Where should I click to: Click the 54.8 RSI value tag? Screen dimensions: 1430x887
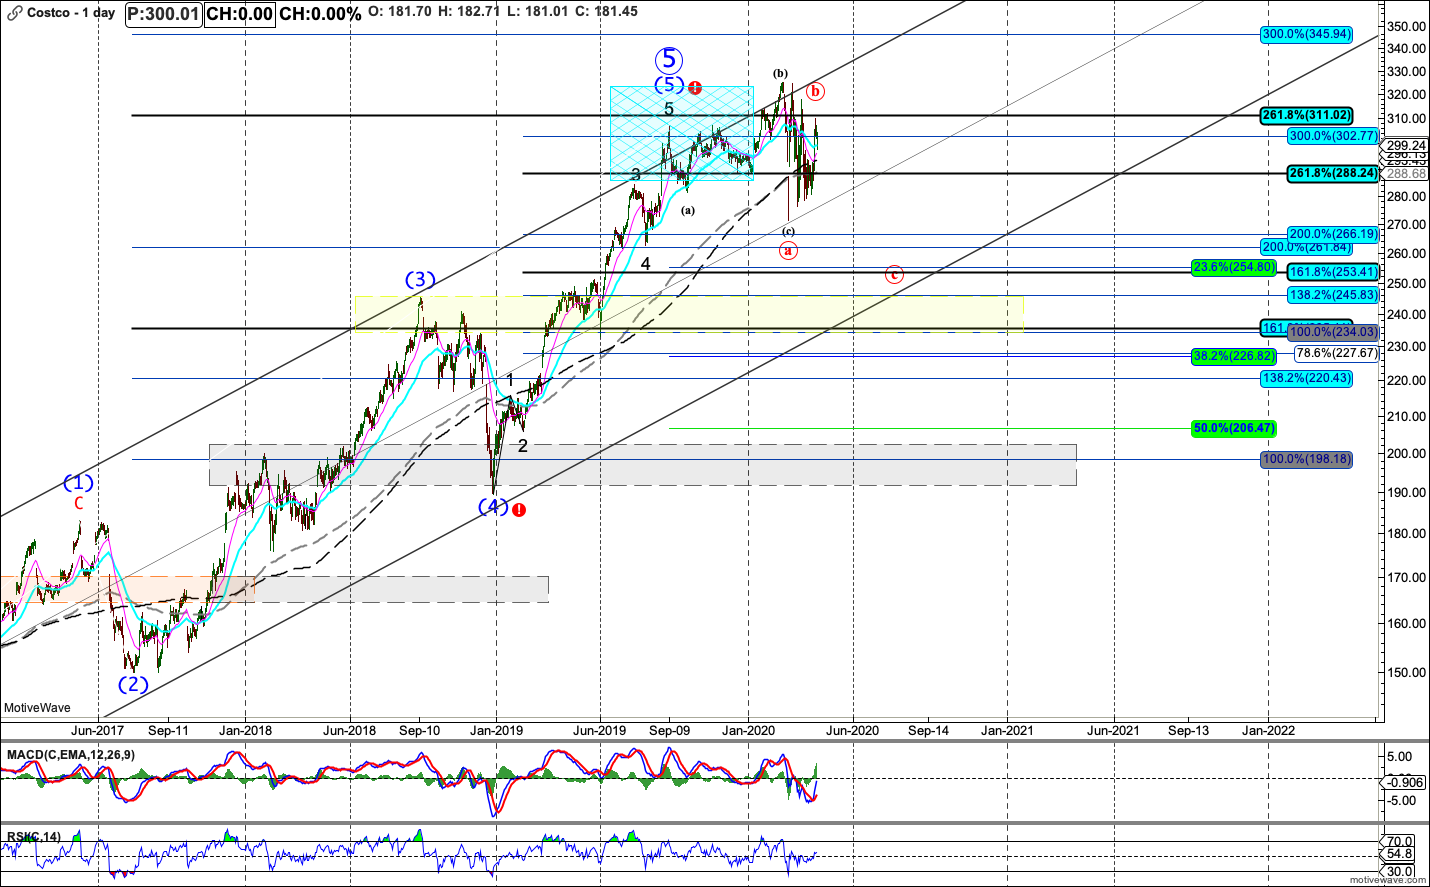1400,854
